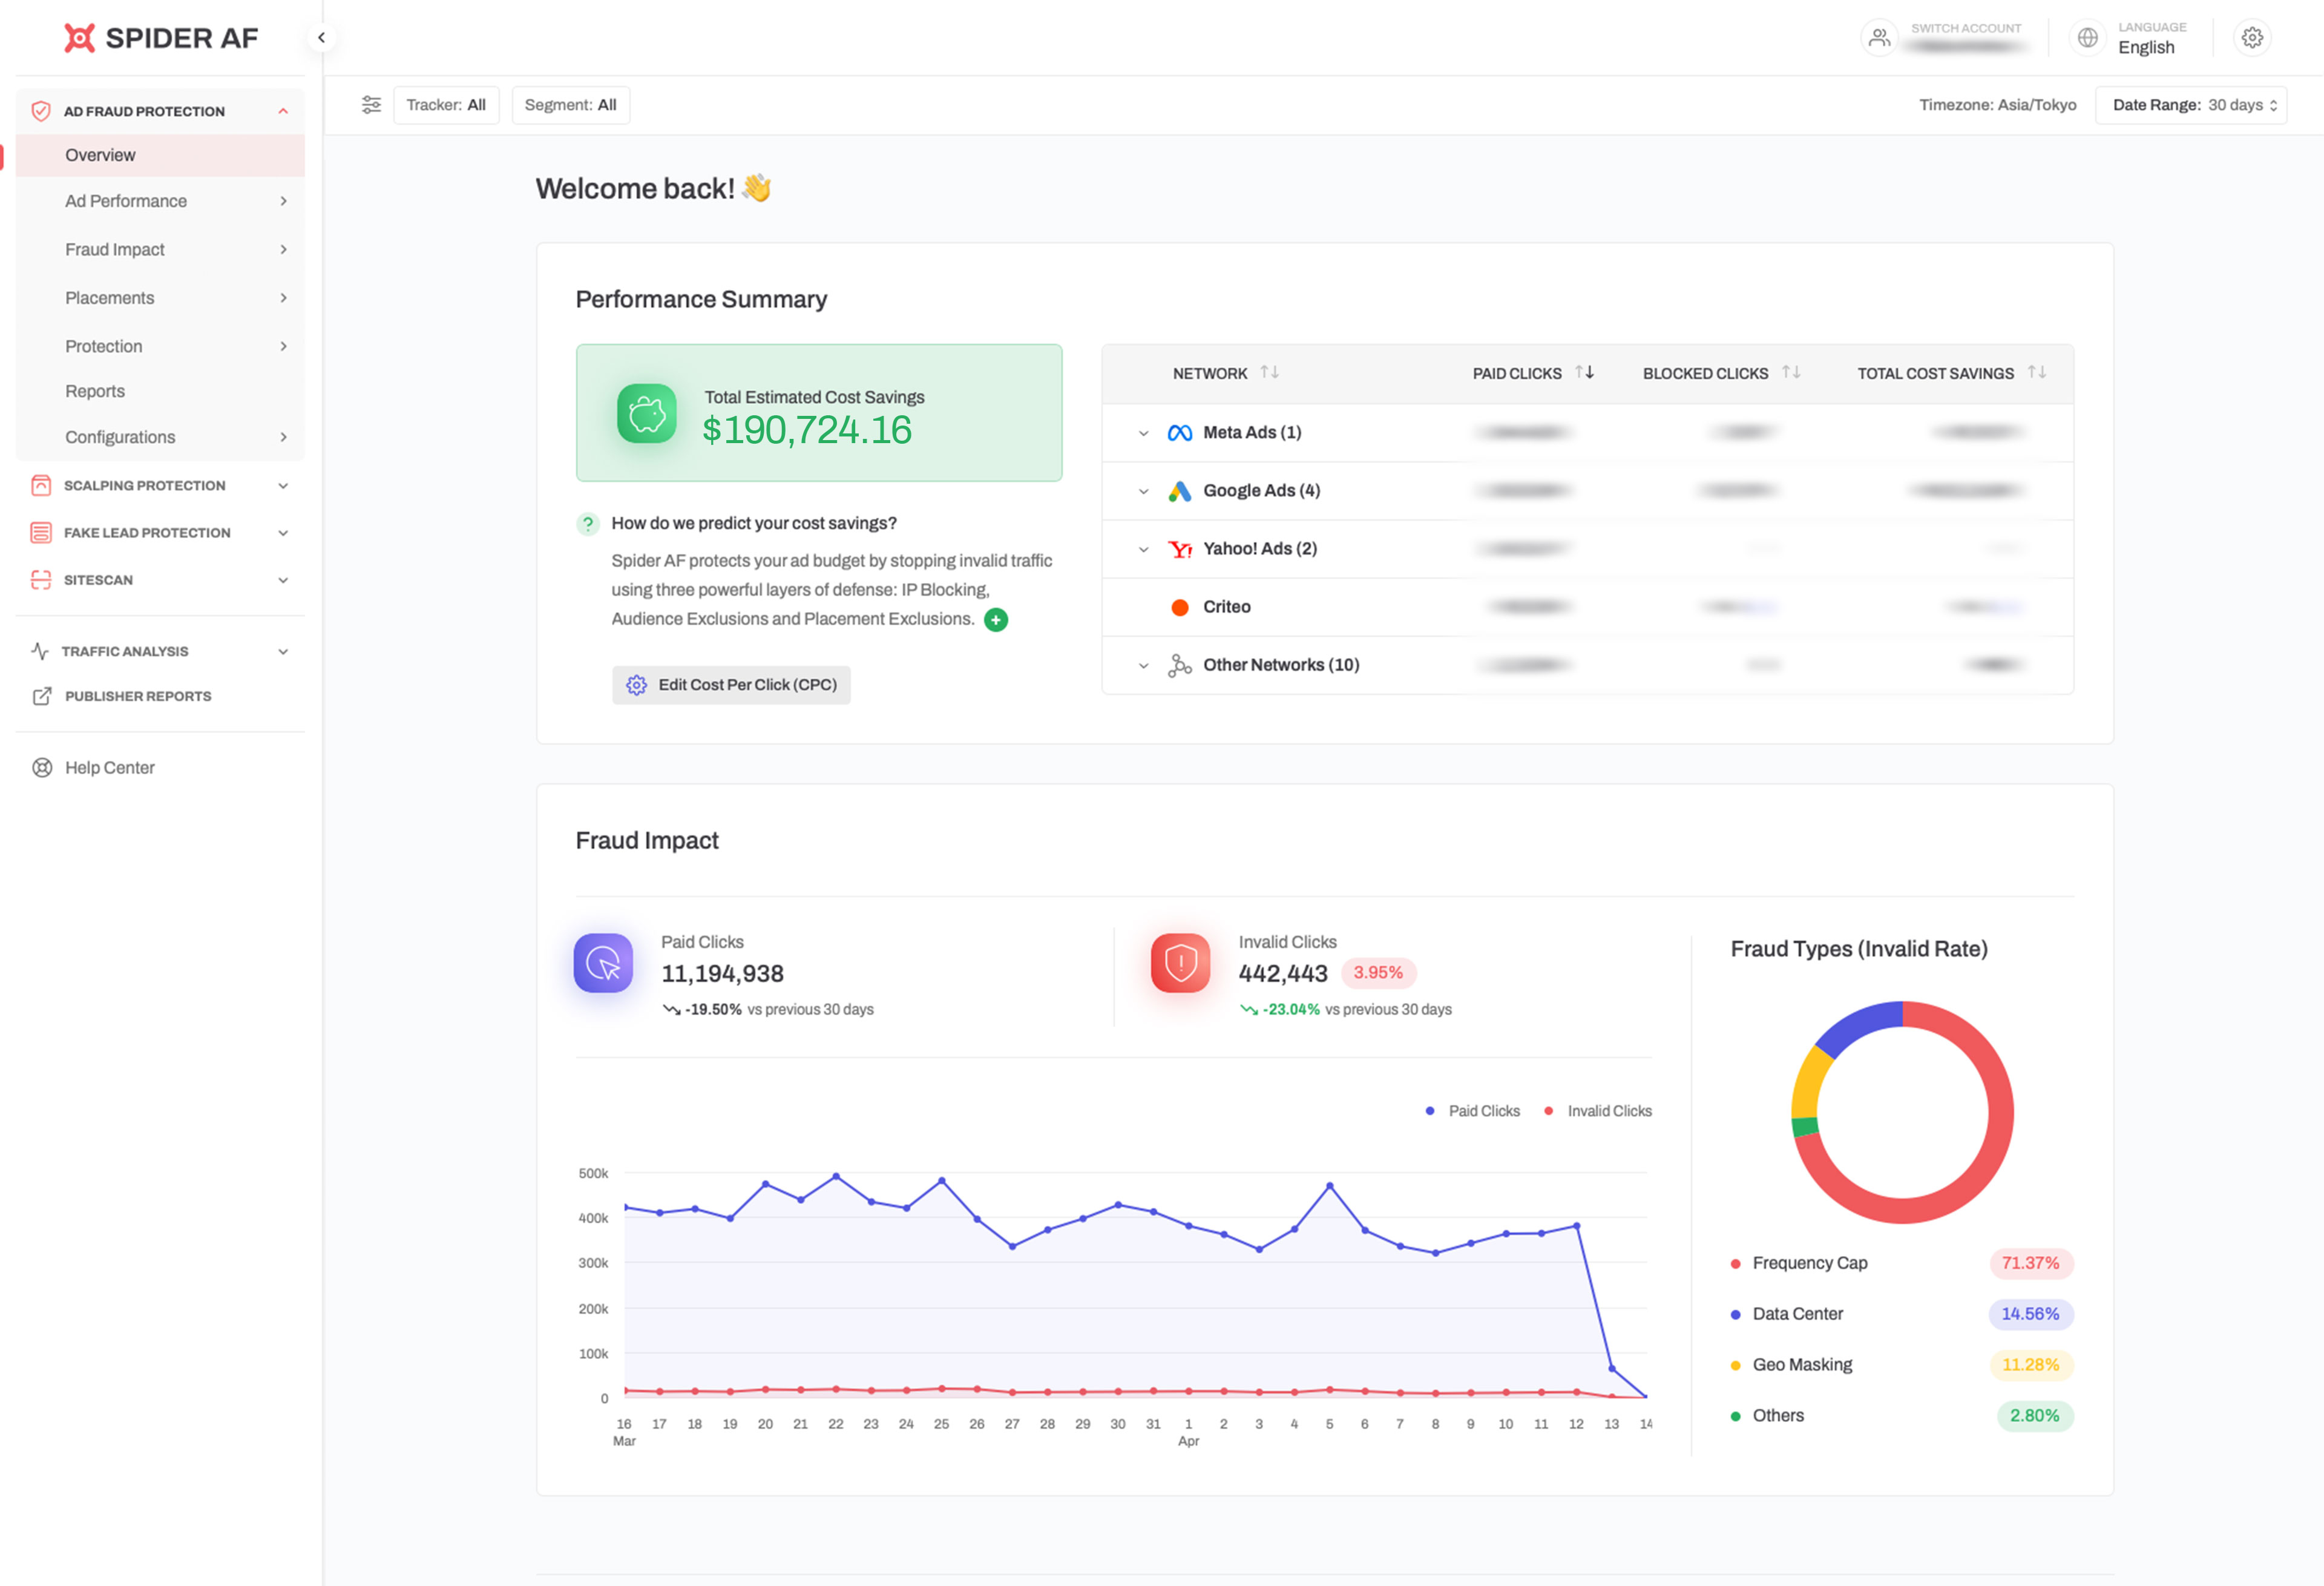Select the Traffic Analysis waveform icon
The width and height of the screenshot is (2324, 1586).
coord(41,650)
